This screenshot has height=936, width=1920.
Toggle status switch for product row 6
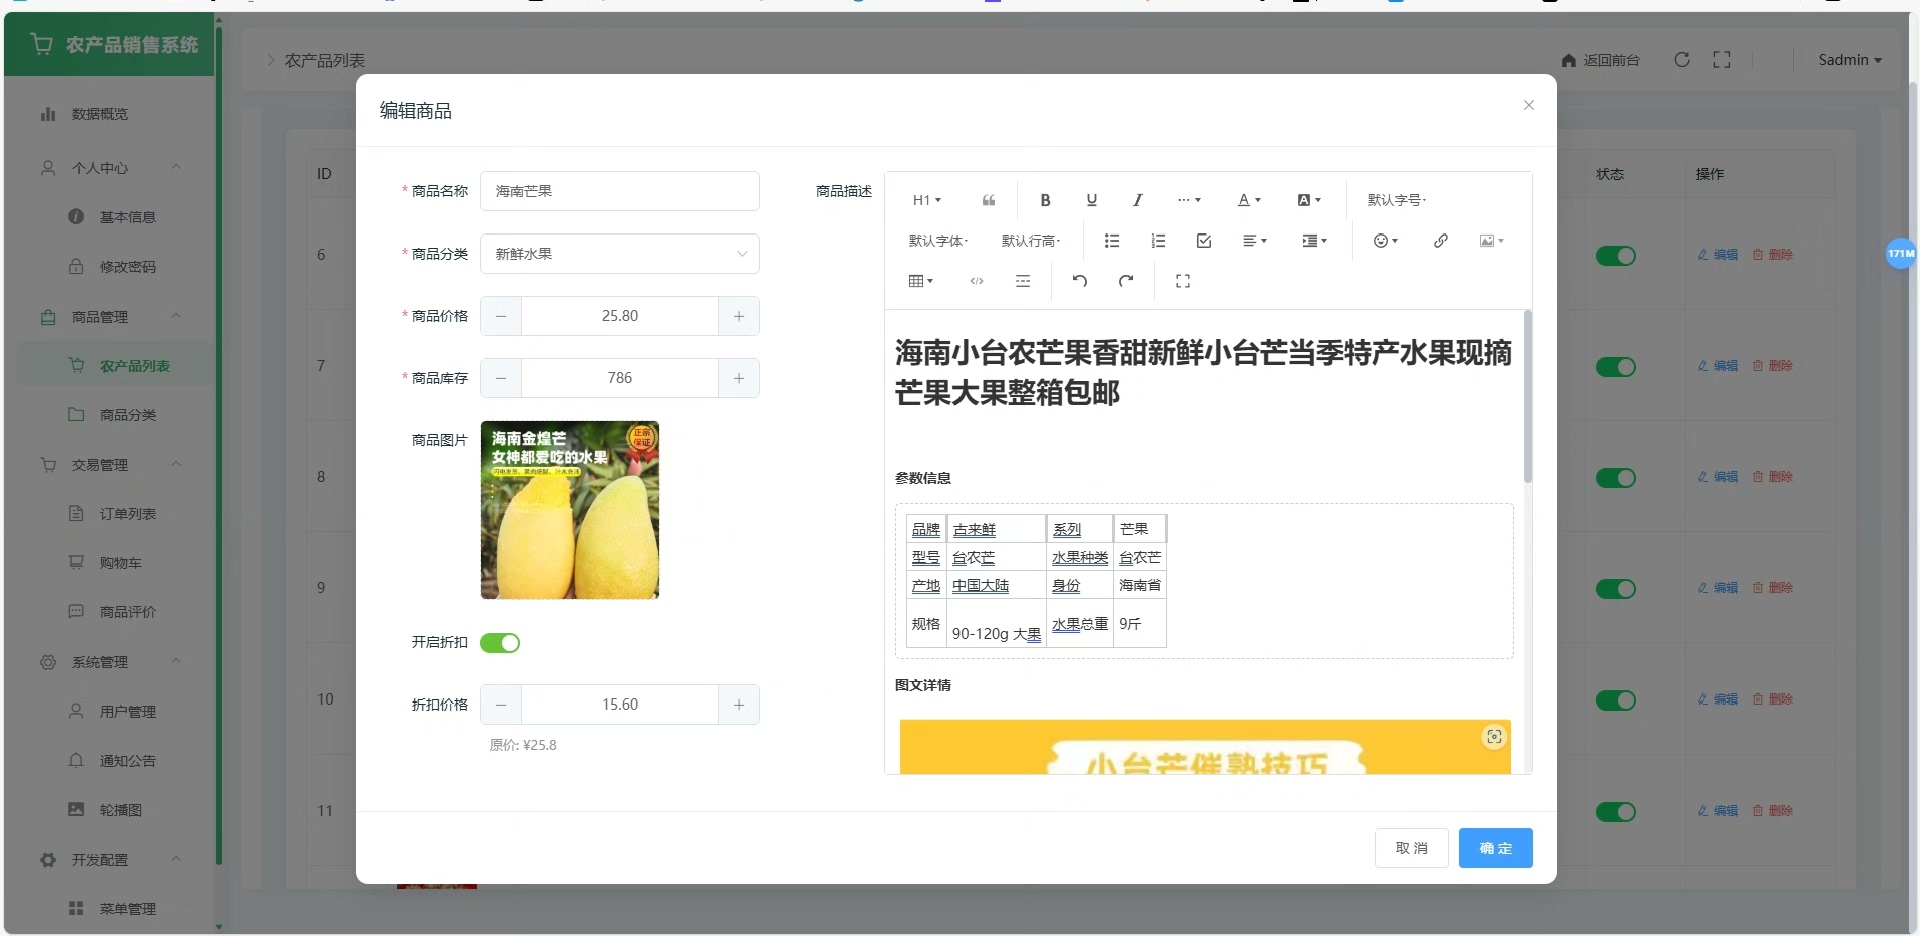tap(1615, 256)
